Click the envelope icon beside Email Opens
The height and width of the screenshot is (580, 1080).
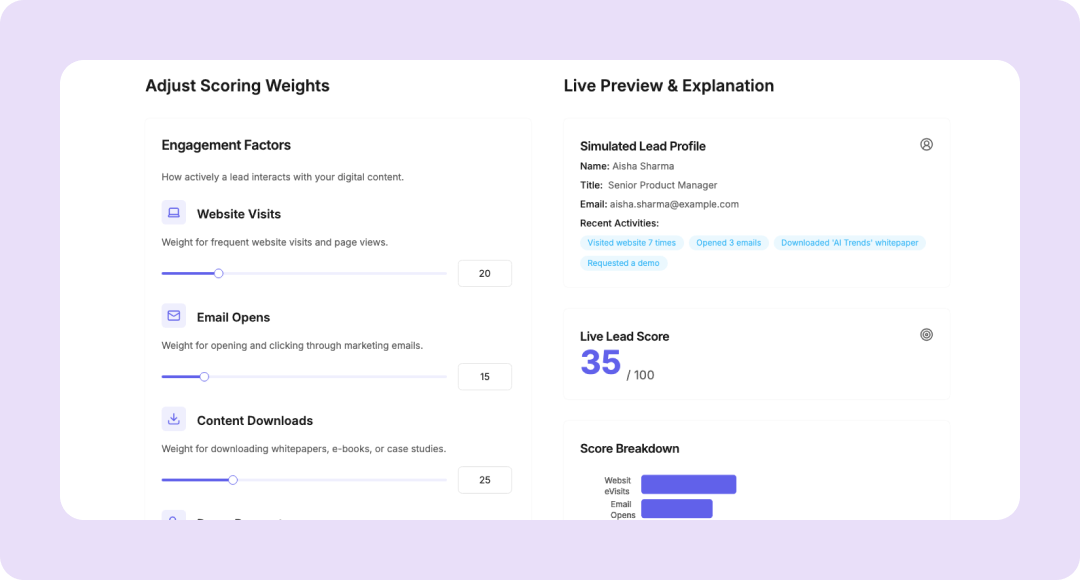click(174, 316)
